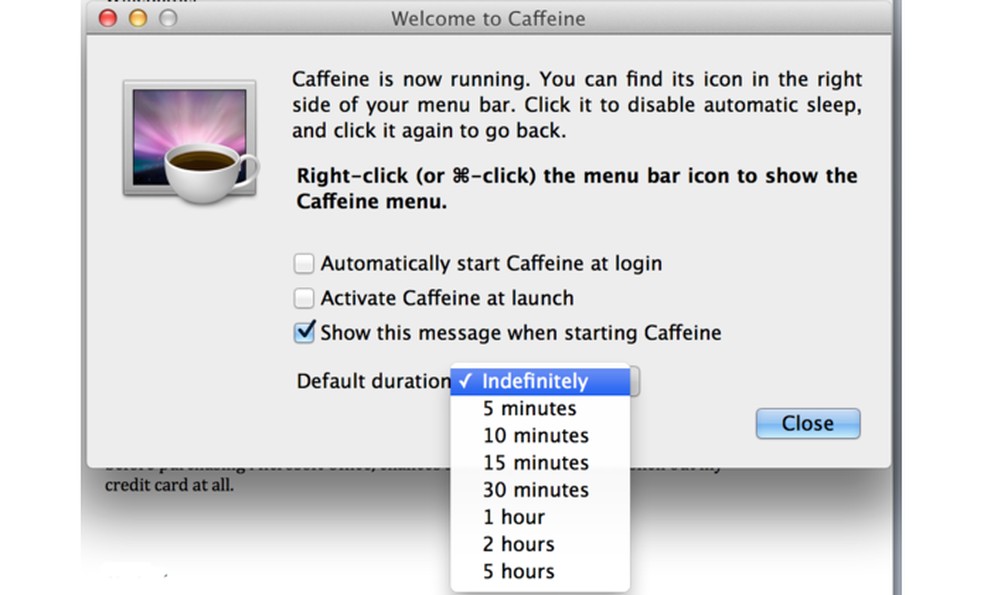Choose '2 hours' default duration
This screenshot has height=595, width=984.
[x=517, y=544]
